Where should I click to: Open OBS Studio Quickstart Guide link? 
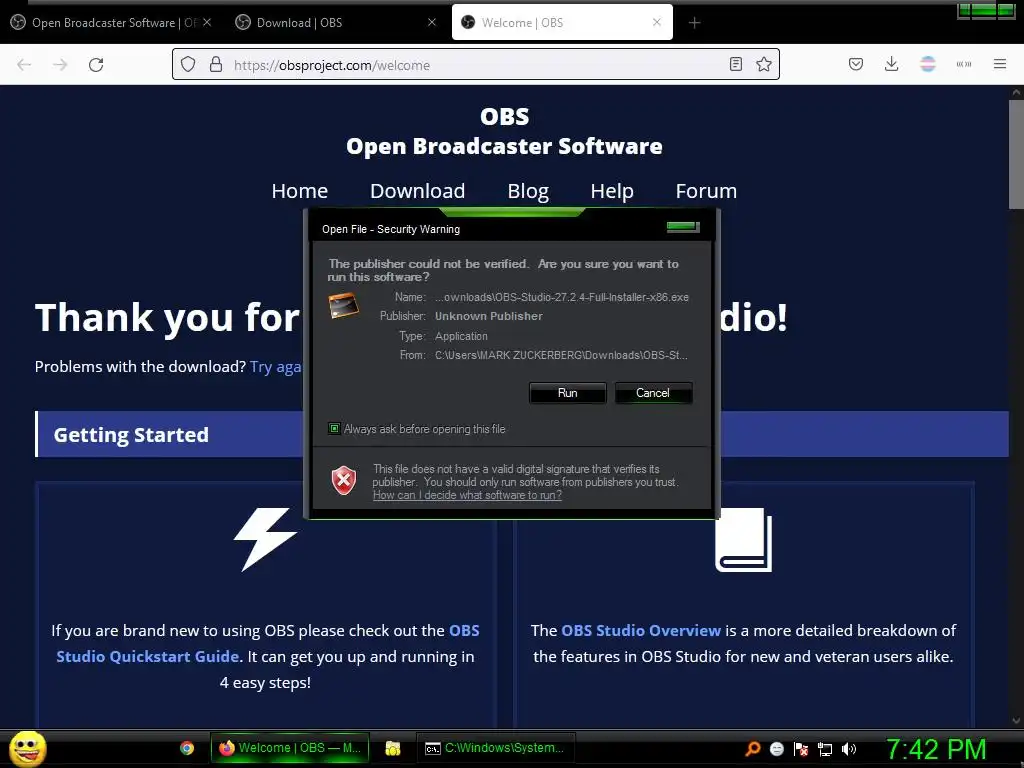click(268, 643)
